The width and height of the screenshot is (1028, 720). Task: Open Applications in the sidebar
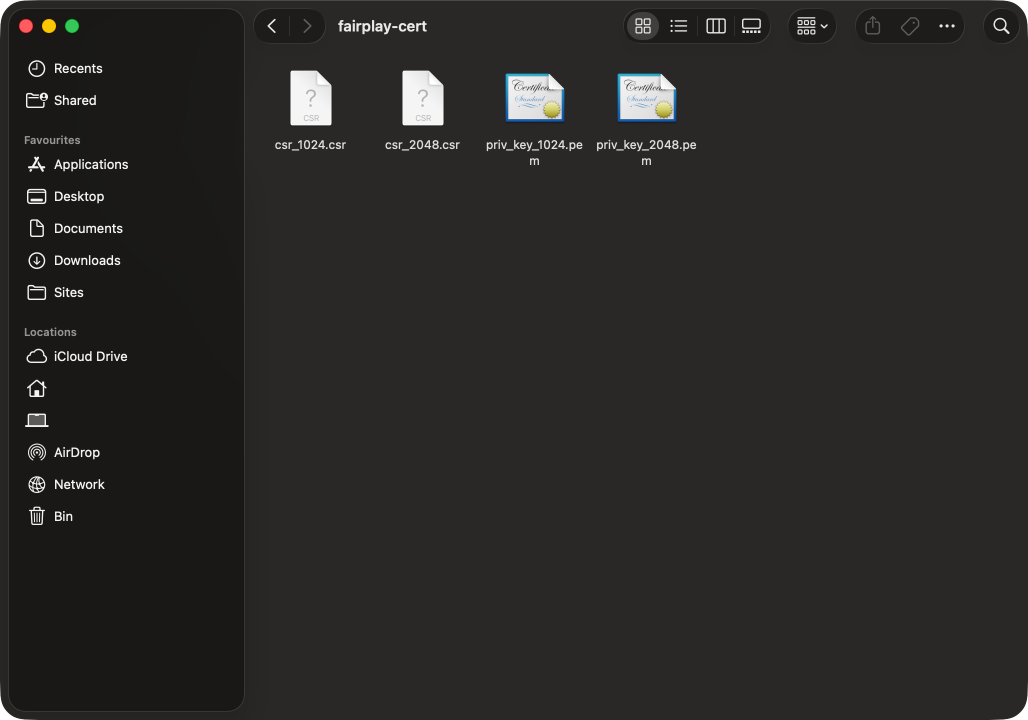[x=126, y=165]
